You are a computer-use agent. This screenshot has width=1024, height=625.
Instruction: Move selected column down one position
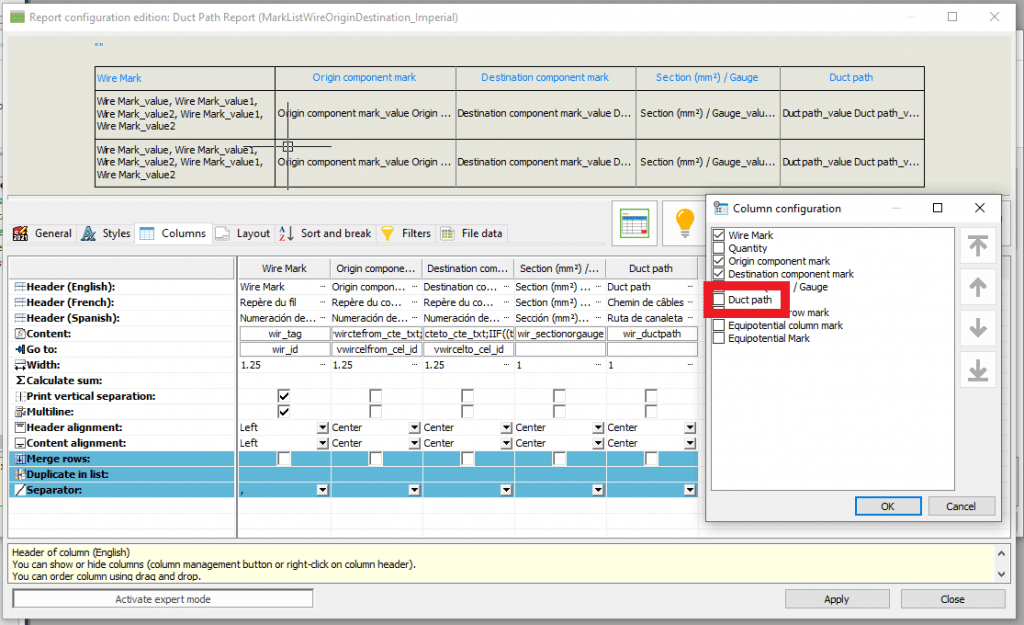point(977,328)
